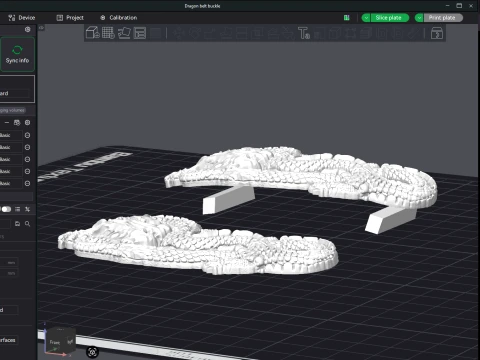Select the Scale gizmo tool
This screenshot has height=360, width=480.
(x=211, y=33)
